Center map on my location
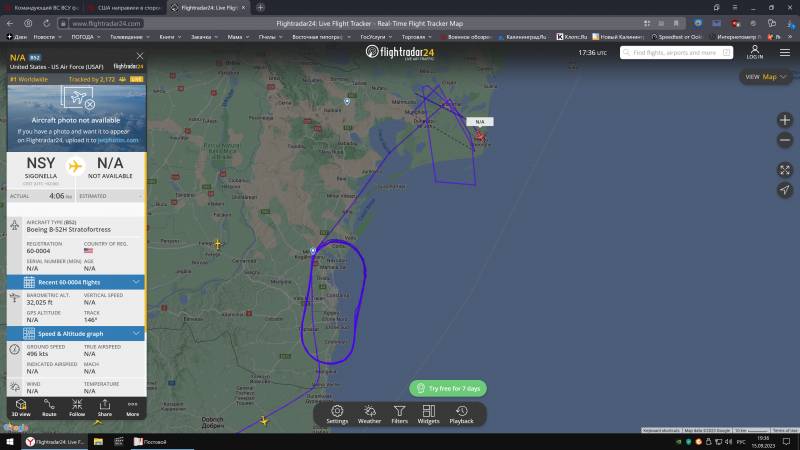Viewport: 800px width, 450px height. click(x=785, y=190)
